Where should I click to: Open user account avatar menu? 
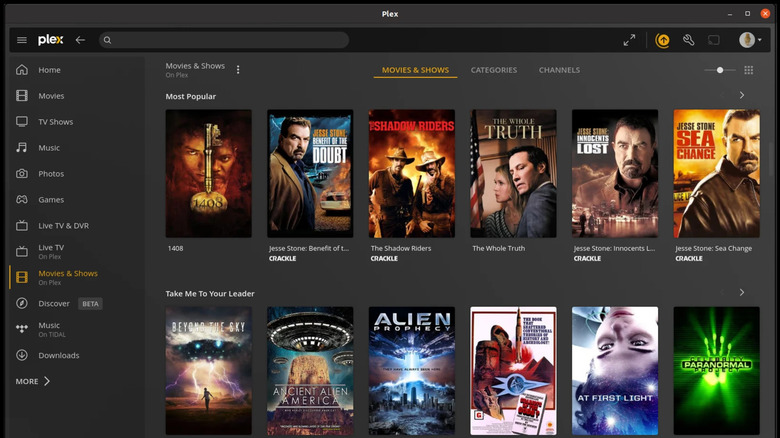click(x=746, y=40)
